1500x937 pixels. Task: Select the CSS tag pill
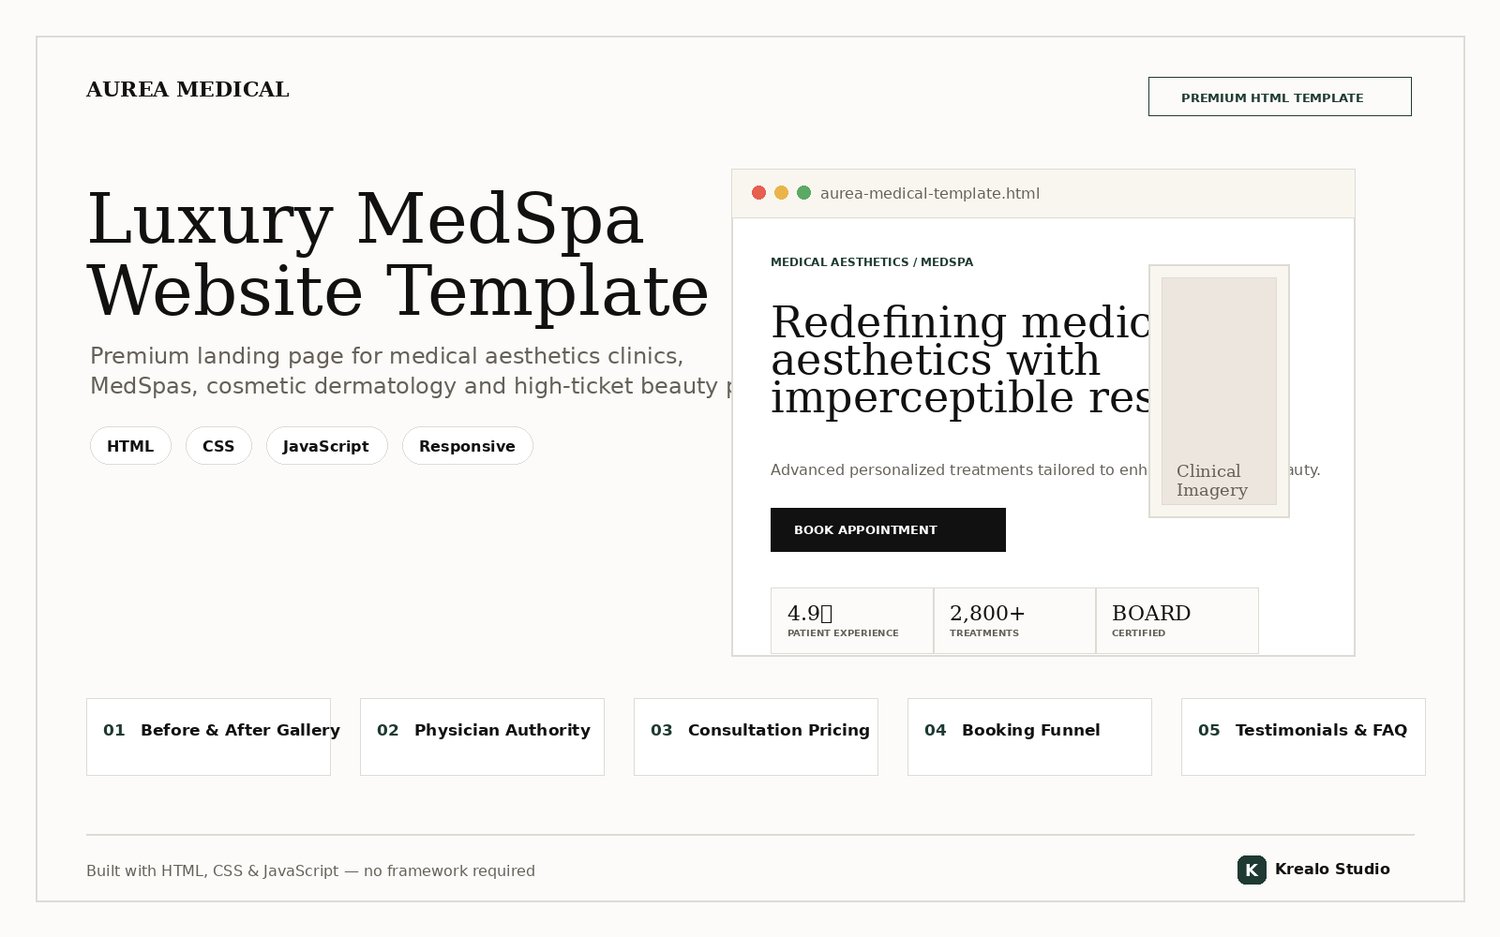pos(219,446)
